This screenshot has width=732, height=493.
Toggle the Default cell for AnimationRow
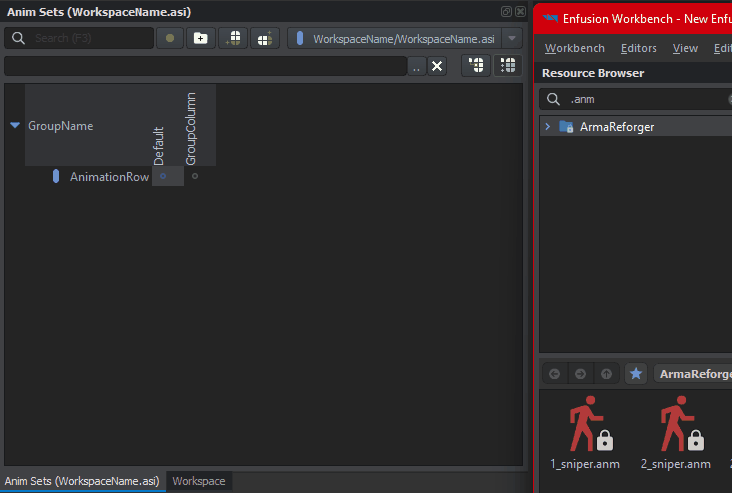(163, 176)
